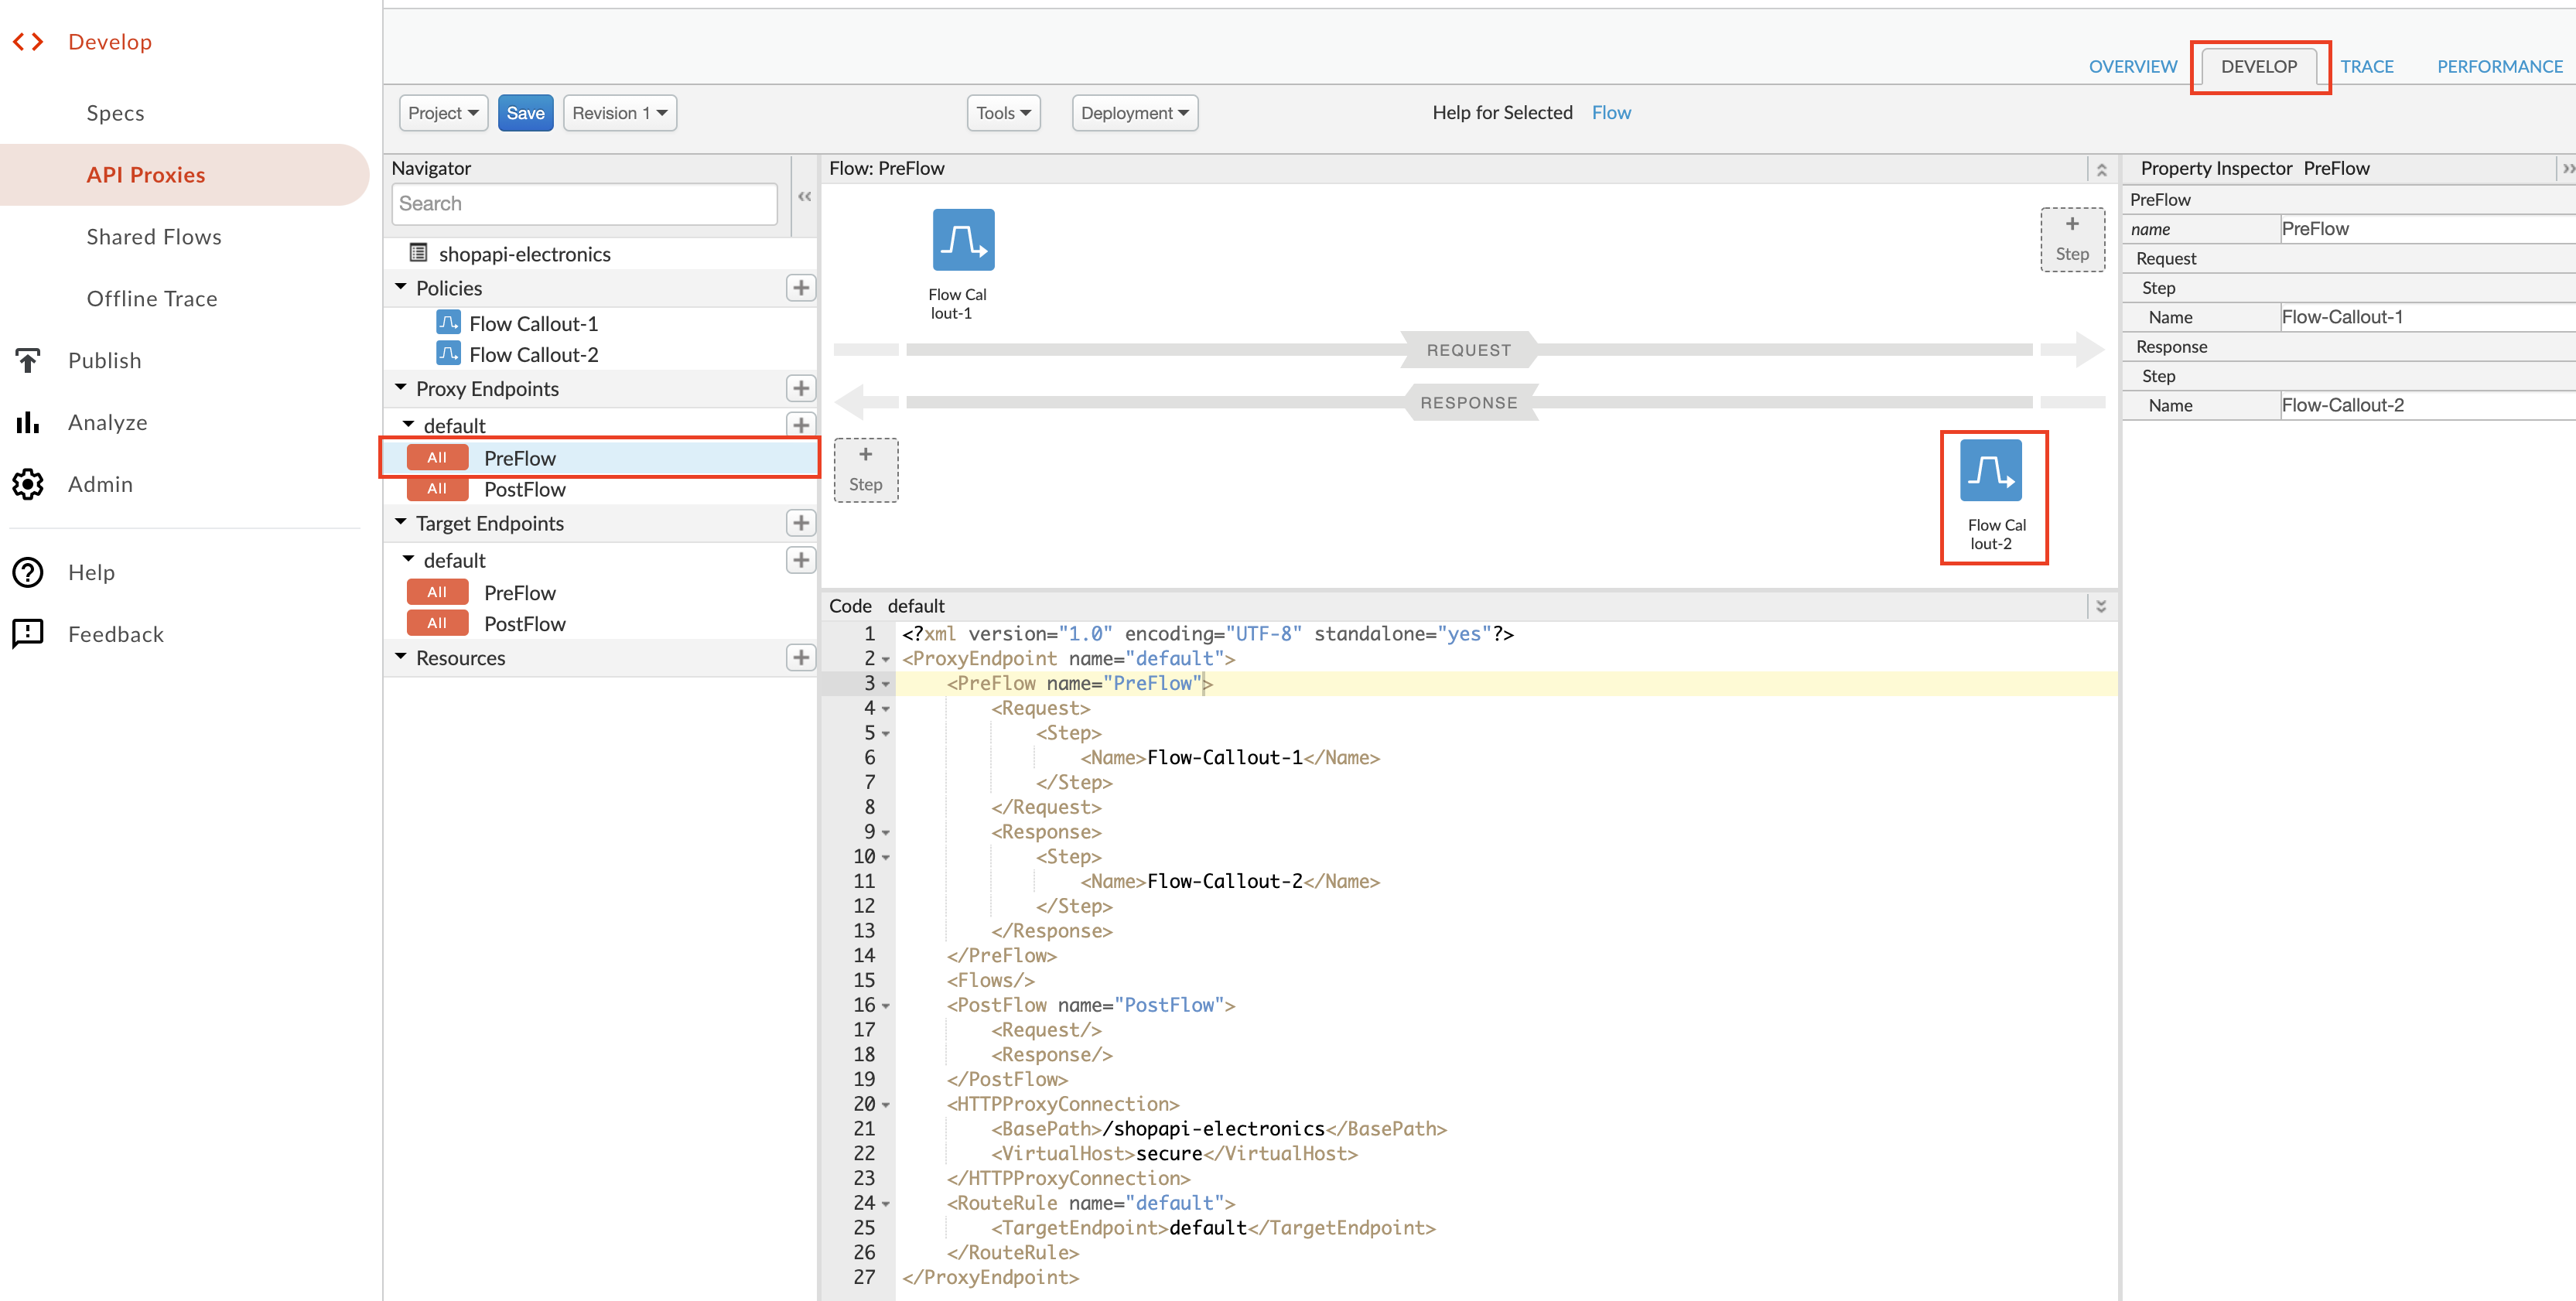Switch to the OVERVIEW tab
The height and width of the screenshot is (1301, 2576).
click(2133, 67)
